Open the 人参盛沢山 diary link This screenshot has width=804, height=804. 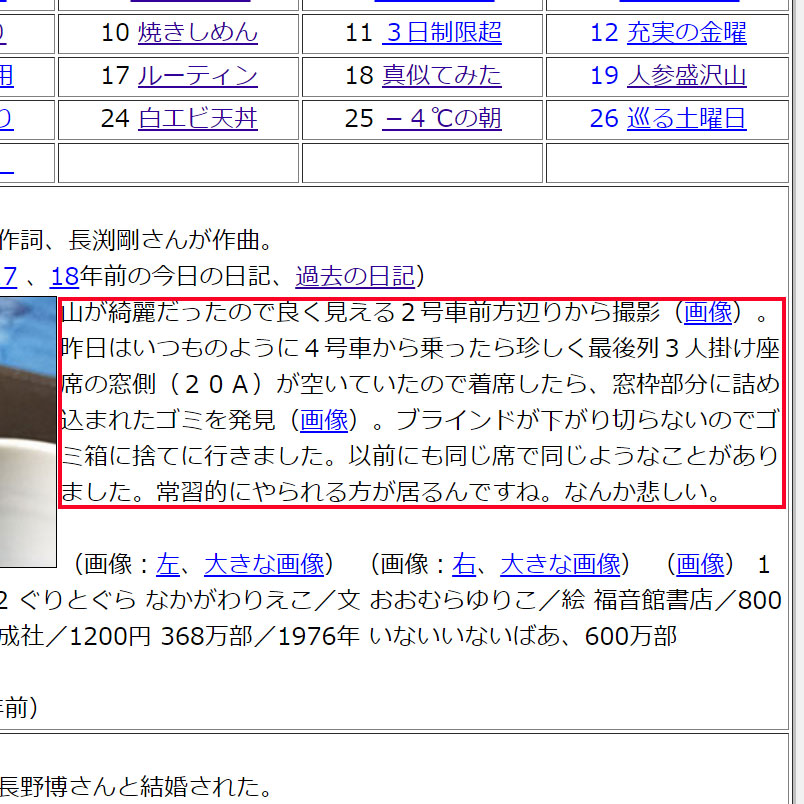687,76
